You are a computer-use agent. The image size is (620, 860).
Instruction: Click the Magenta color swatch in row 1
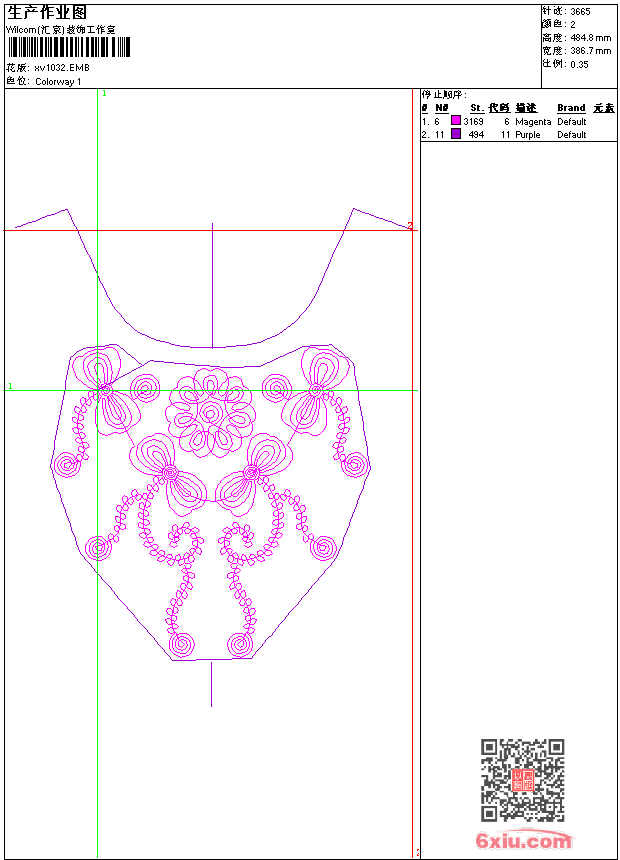[456, 121]
